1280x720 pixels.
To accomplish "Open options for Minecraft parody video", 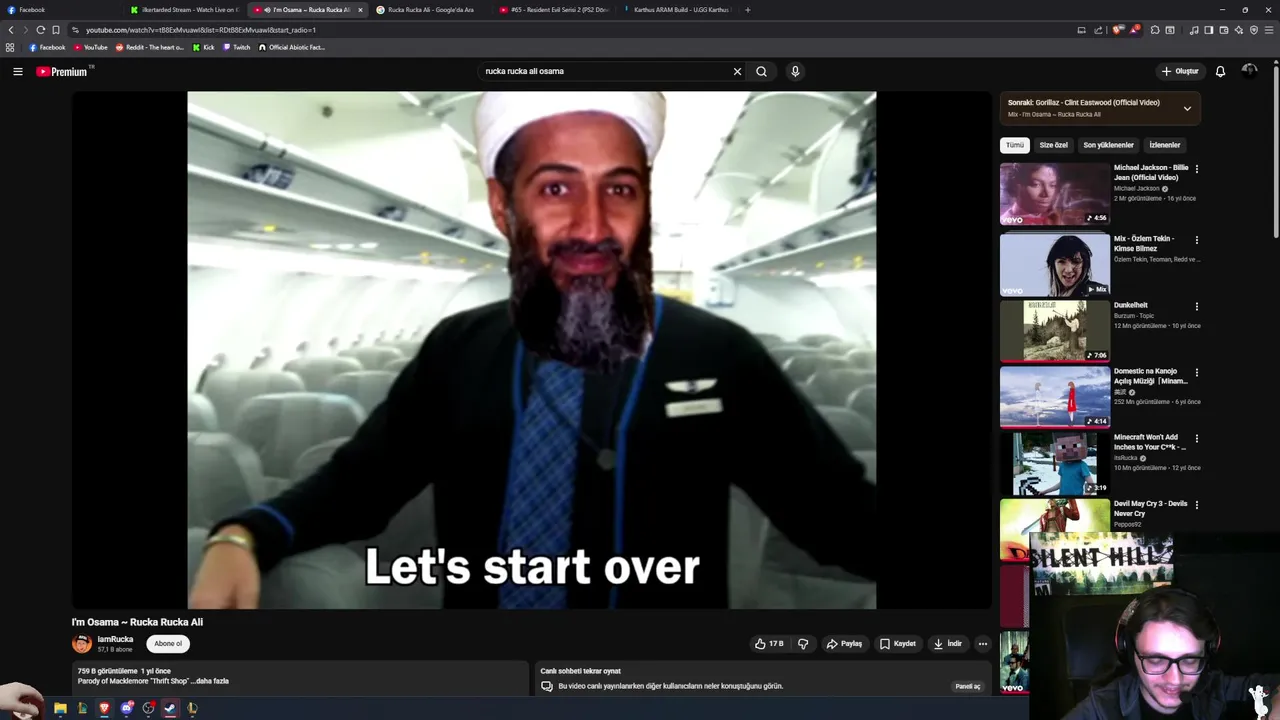I will tap(1196, 438).
